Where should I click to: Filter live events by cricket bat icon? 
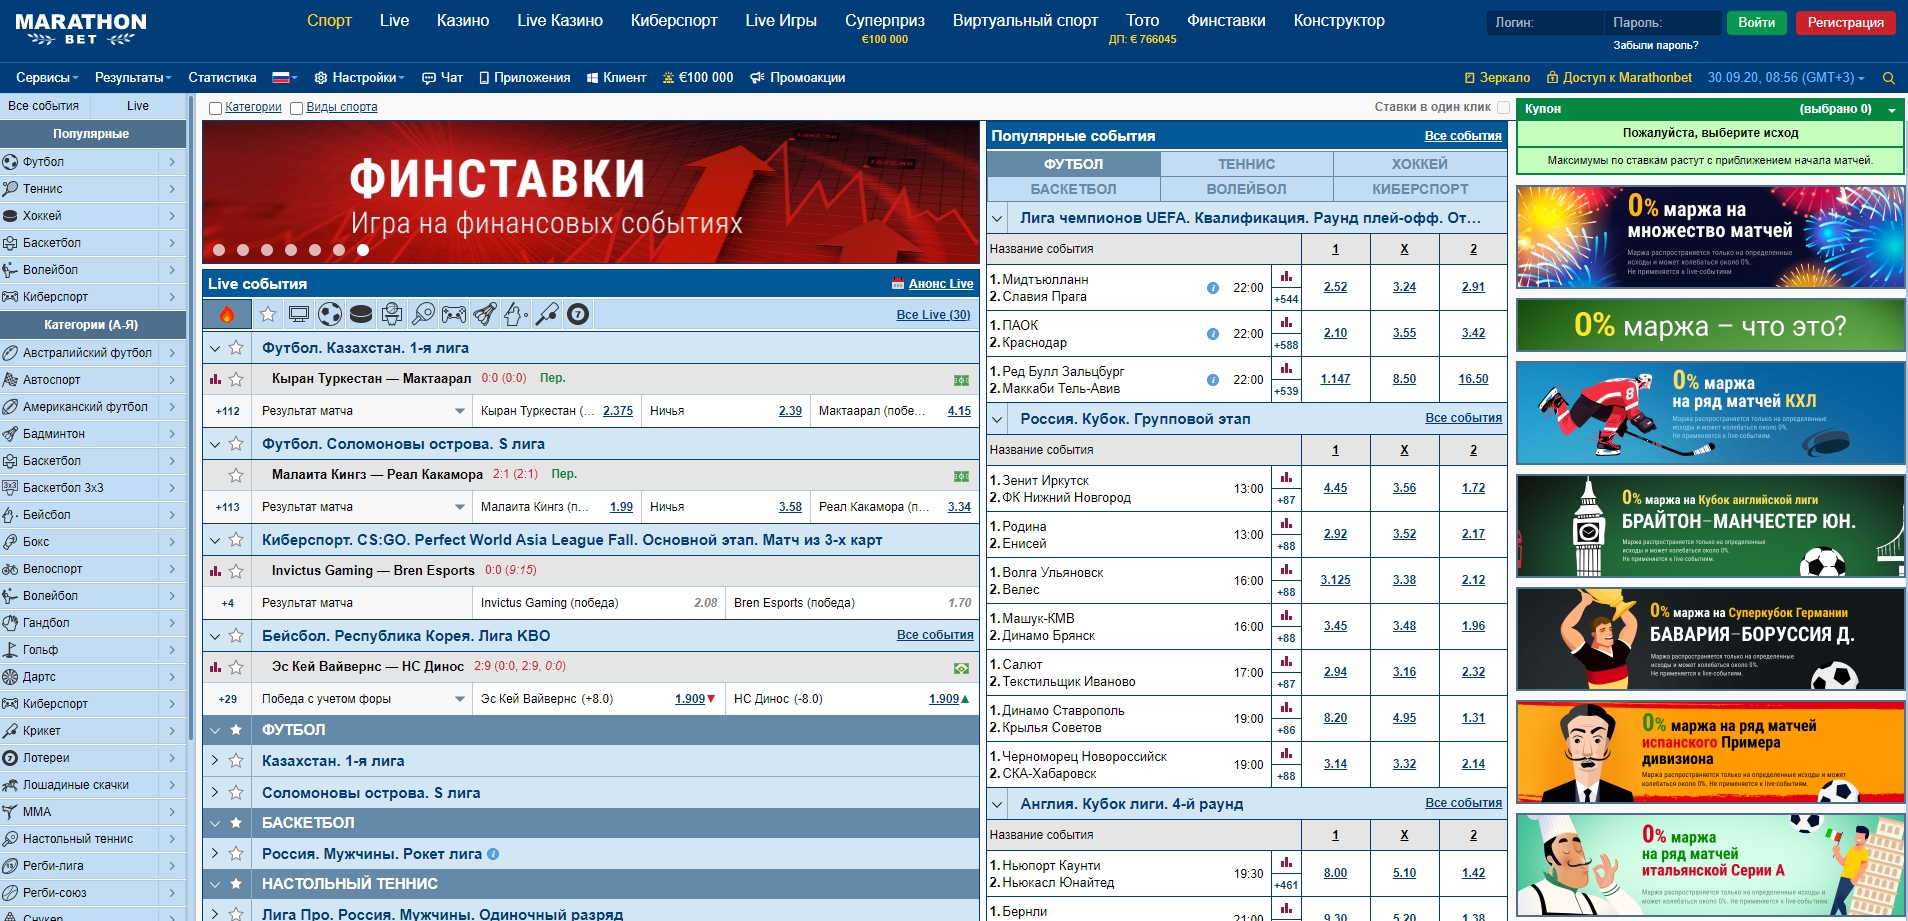click(x=547, y=314)
